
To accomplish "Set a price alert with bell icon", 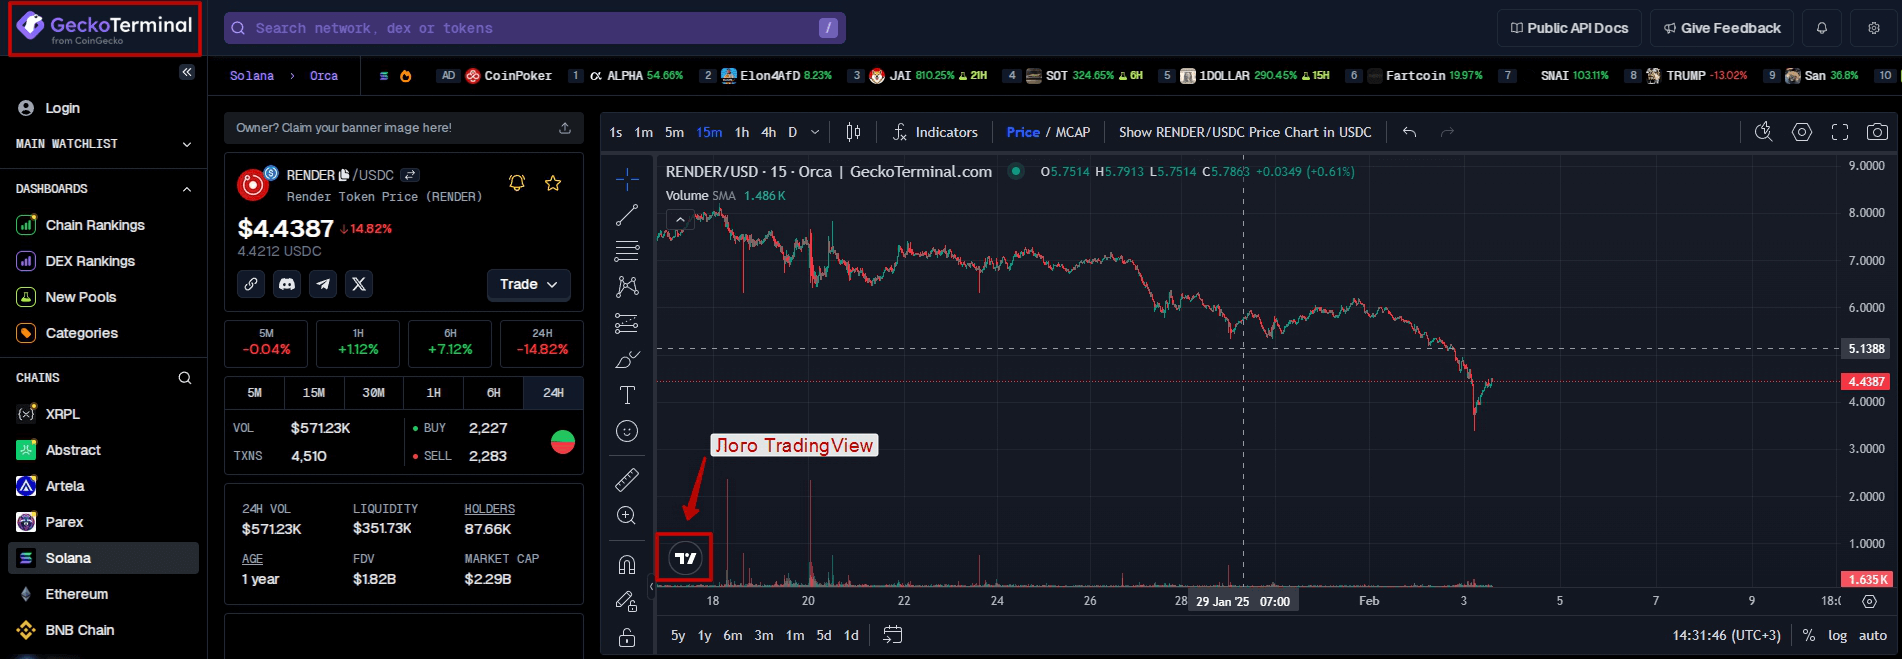I will coord(517,183).
